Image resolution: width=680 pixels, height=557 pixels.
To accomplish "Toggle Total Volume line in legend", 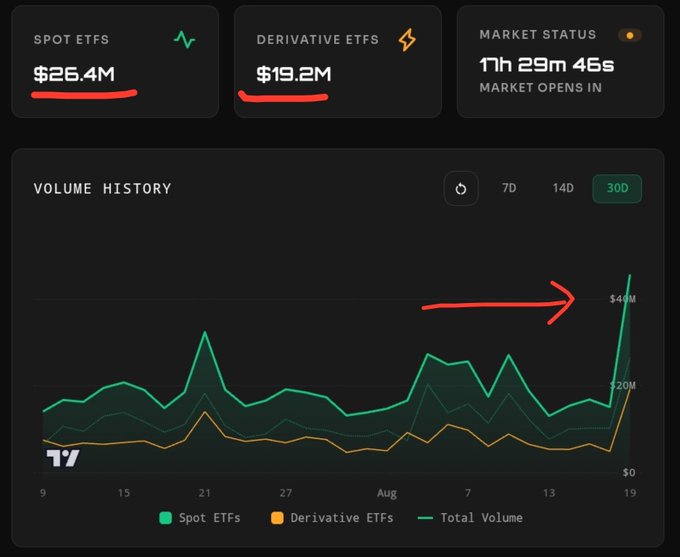I will coord(470,518).
